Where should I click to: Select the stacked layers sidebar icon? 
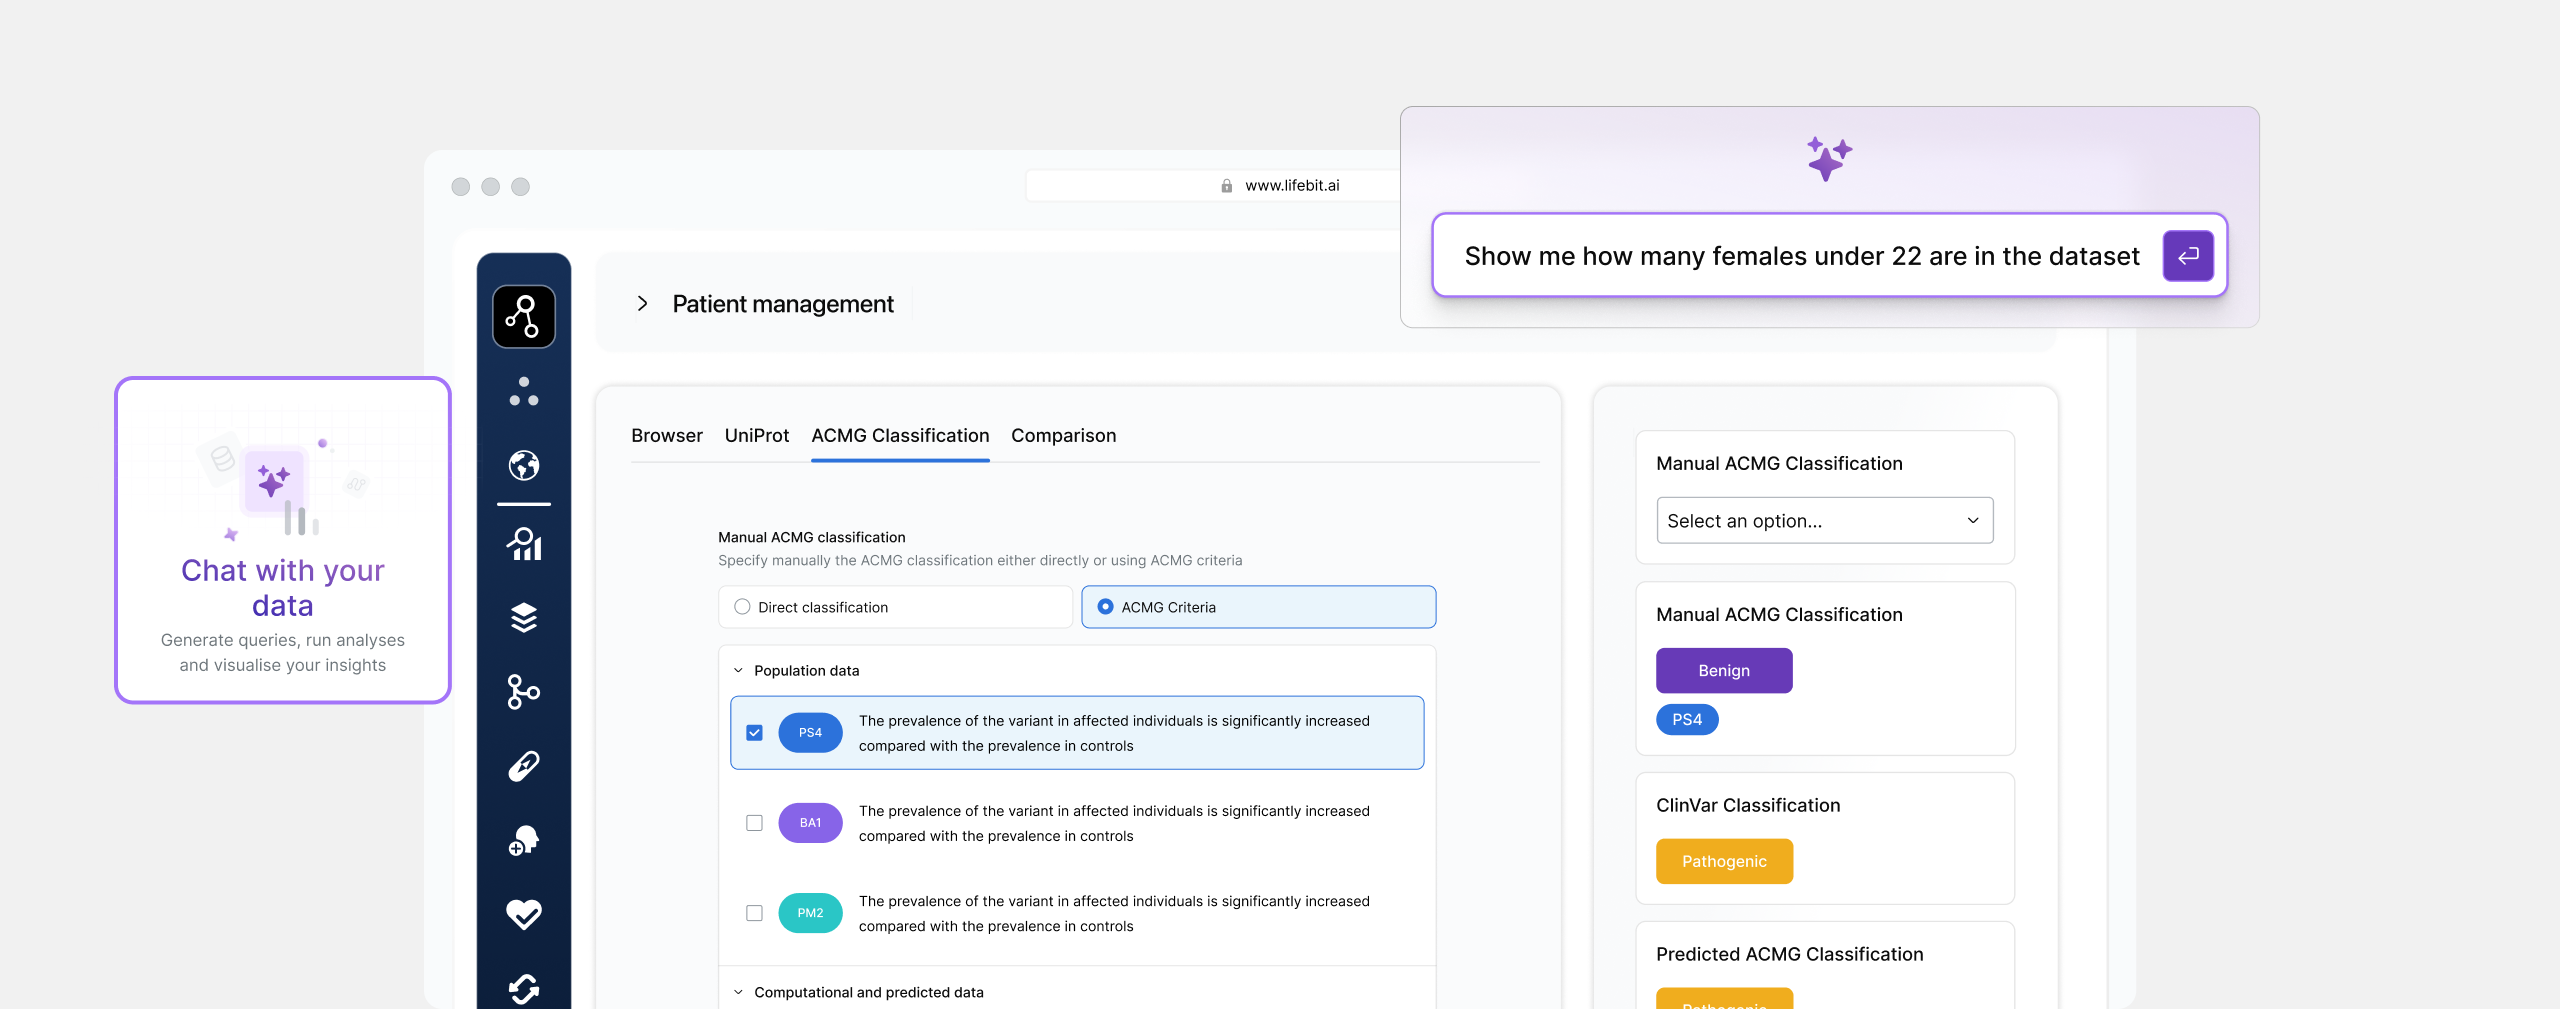(x=523, y=618)
